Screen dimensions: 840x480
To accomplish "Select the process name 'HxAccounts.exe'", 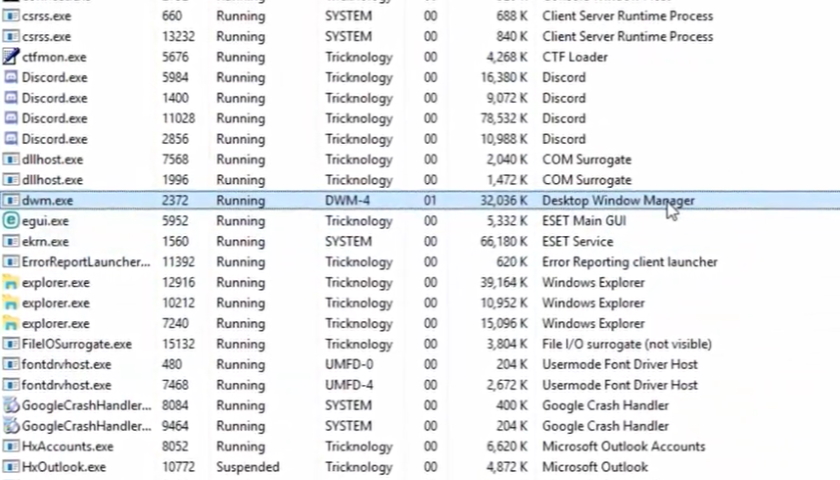I will click(68, 446).
